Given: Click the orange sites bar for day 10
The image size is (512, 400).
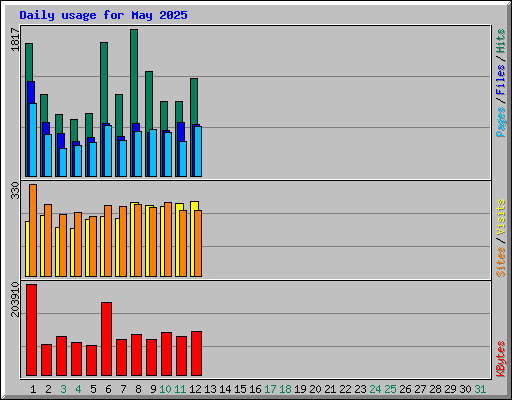Looking at the screenshot, I should pos(168,239).
